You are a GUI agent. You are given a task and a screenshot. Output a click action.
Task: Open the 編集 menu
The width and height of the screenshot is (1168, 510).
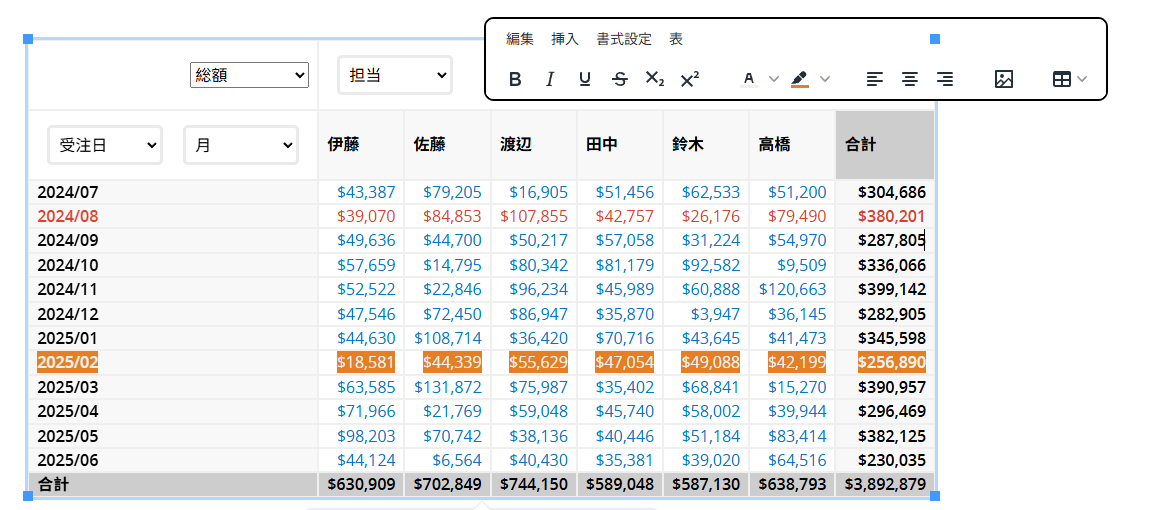(520, 39)
